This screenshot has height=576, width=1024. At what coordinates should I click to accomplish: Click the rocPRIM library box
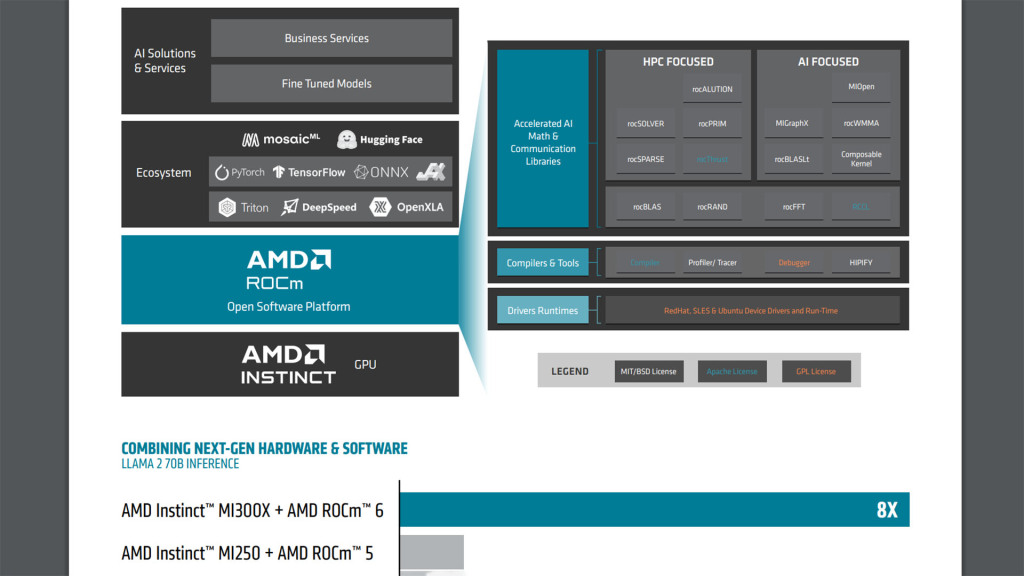pyautogui.click(x=712, y=123)
